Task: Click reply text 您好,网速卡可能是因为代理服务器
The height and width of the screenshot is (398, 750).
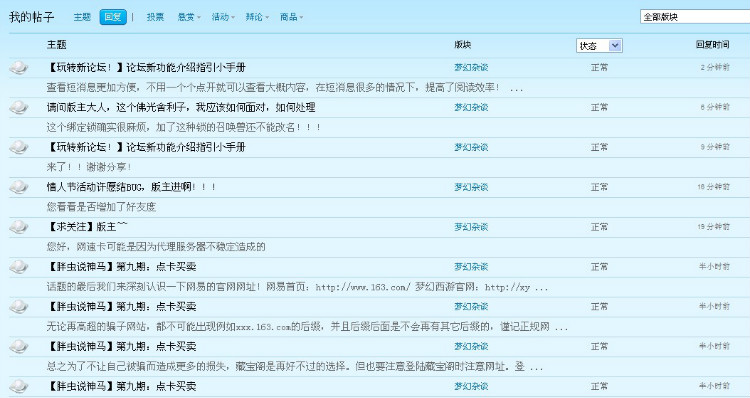Action: point(156,247)
